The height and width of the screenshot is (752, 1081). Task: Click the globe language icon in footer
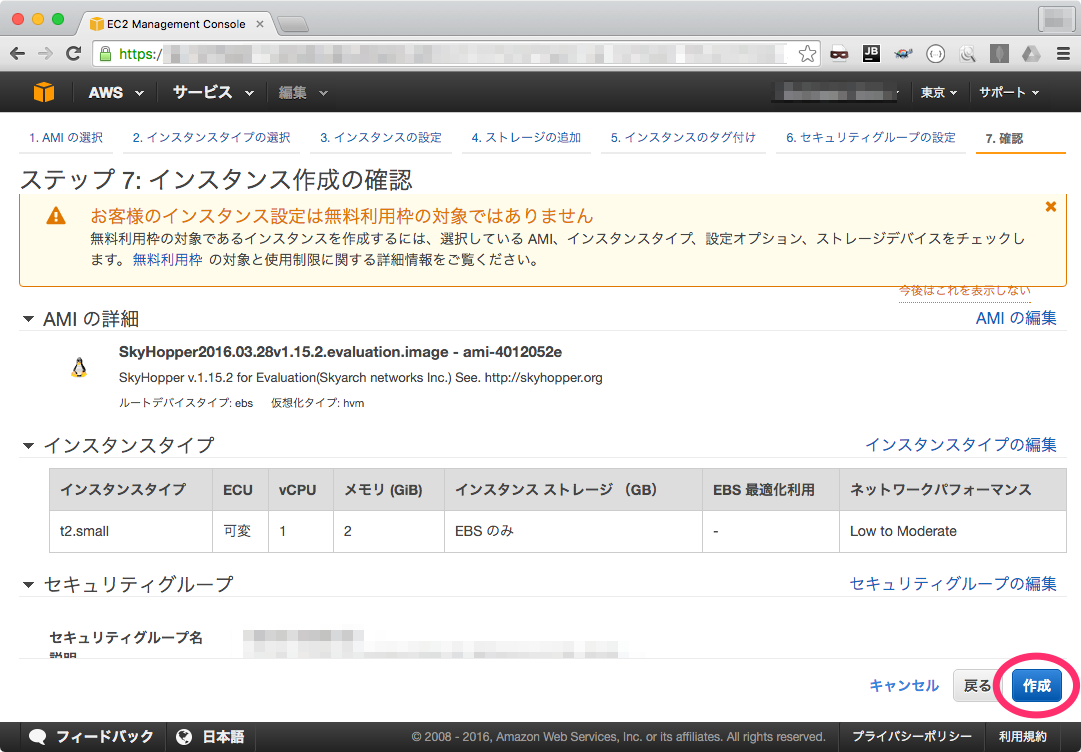pos(184,737)
